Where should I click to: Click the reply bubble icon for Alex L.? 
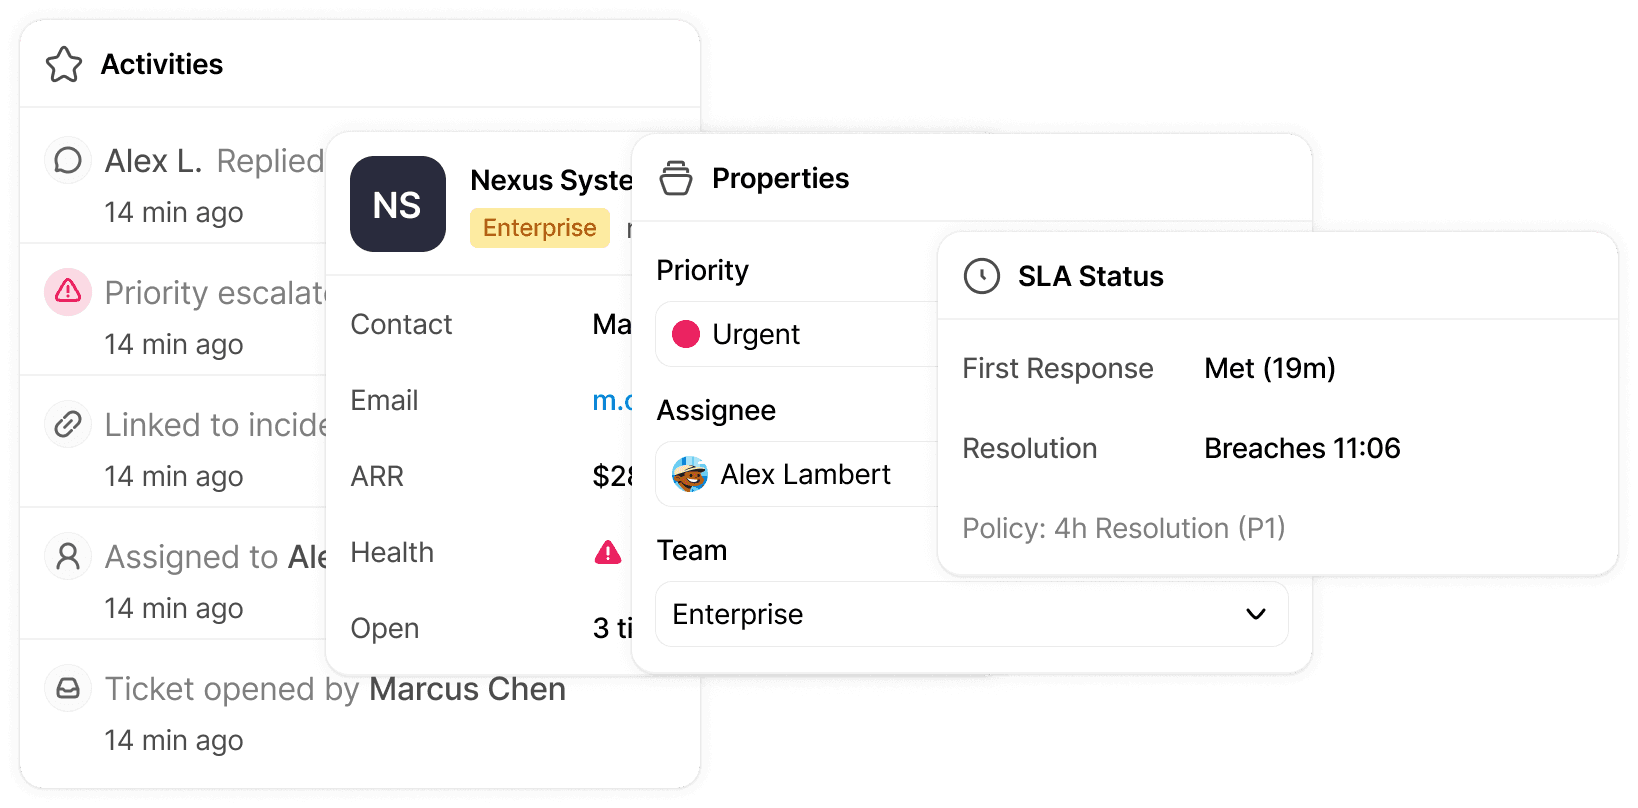(x=68, y=160)
